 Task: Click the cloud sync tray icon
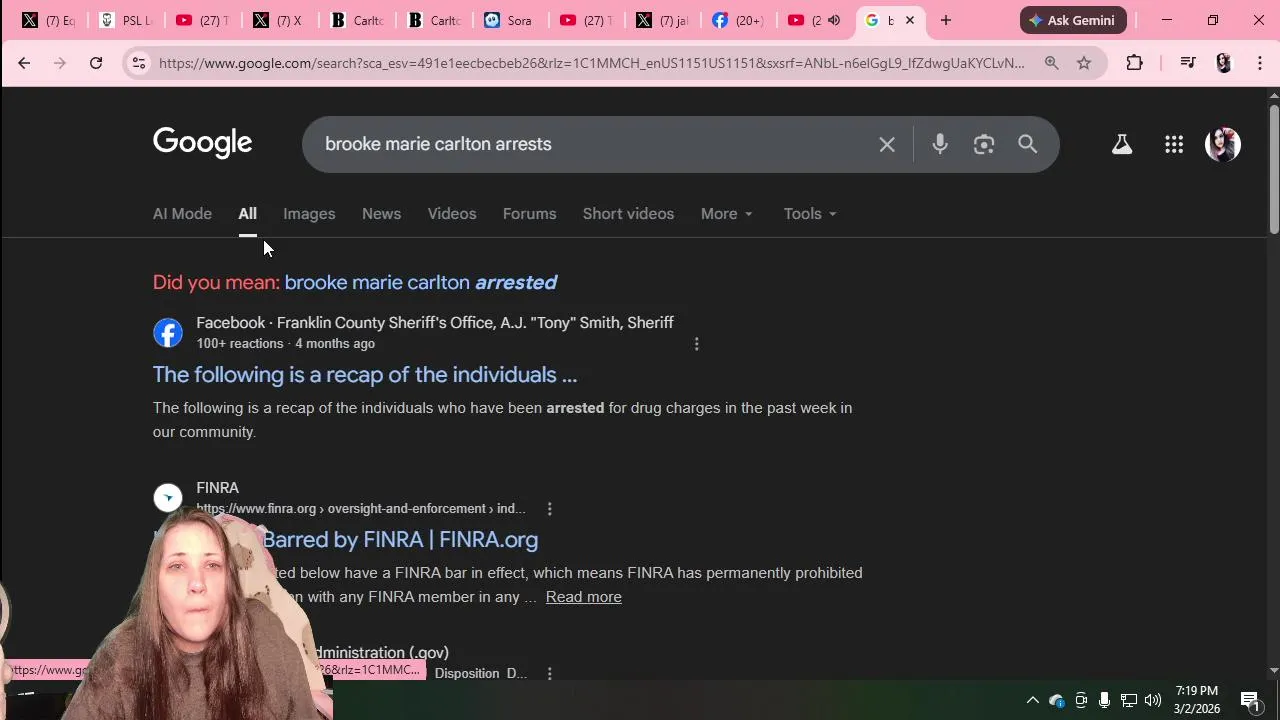tap(1057, 700)
